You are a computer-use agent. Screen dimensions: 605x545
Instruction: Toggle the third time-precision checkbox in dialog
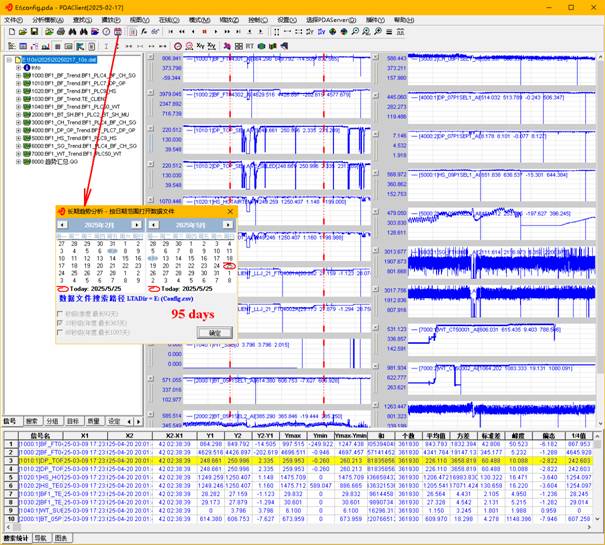[x=60, y=332]
